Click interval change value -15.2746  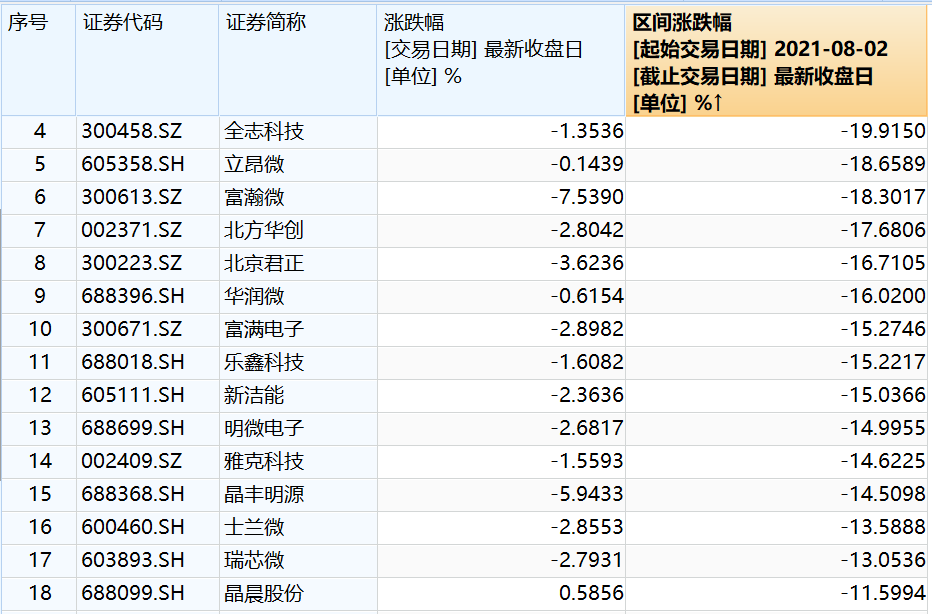point(883,329)
